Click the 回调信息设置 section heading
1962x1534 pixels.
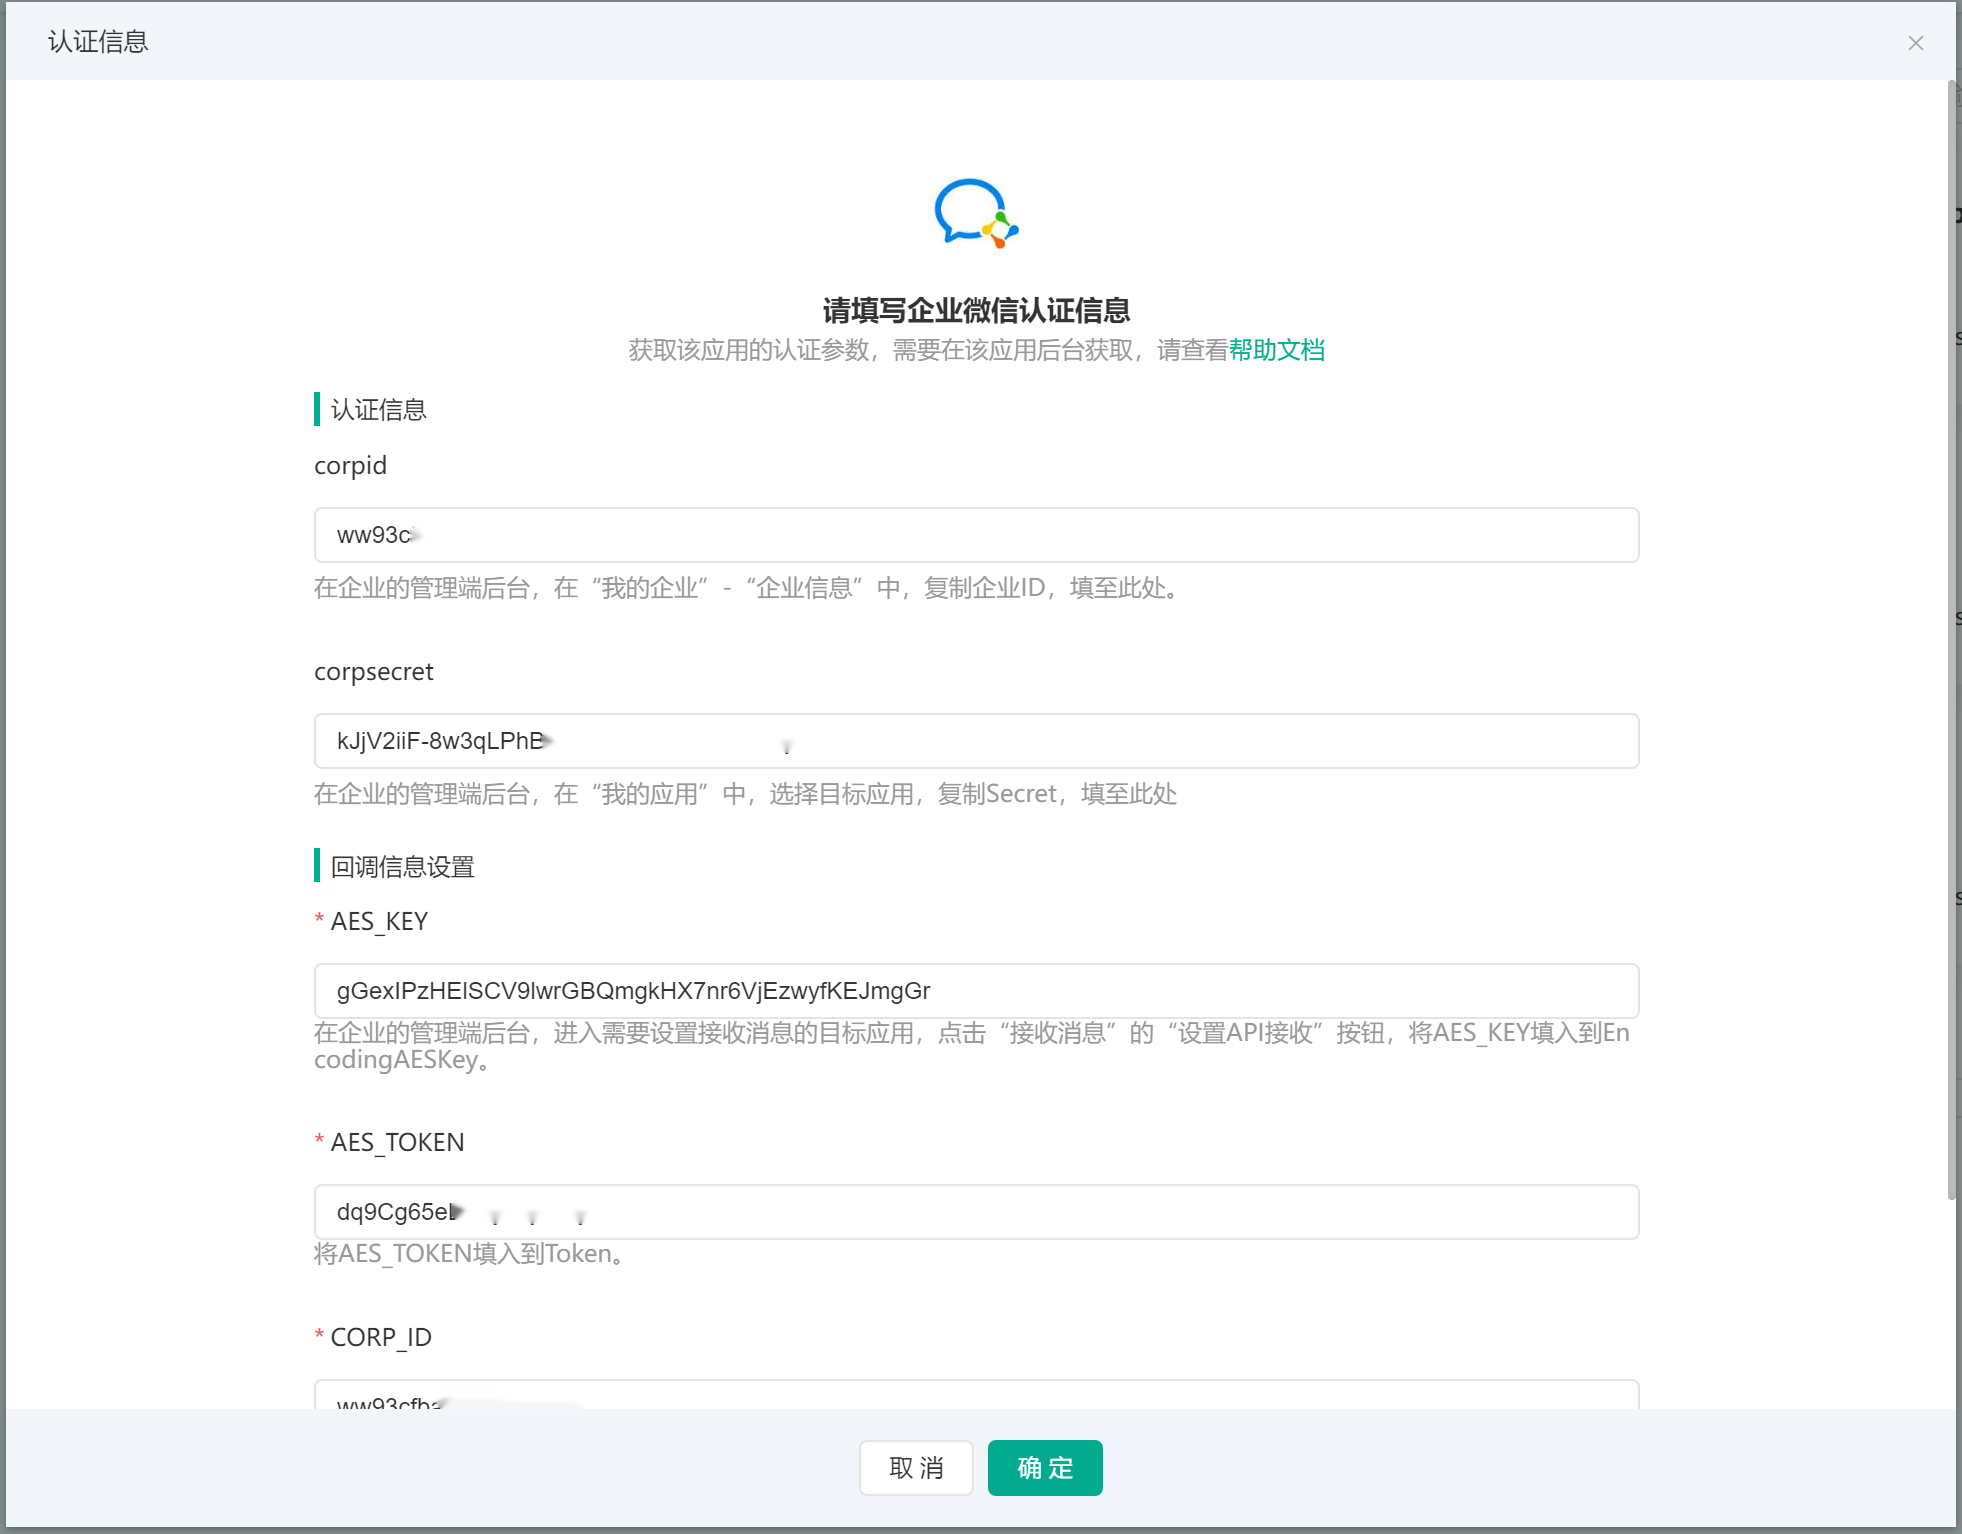[x=402, y=867]
